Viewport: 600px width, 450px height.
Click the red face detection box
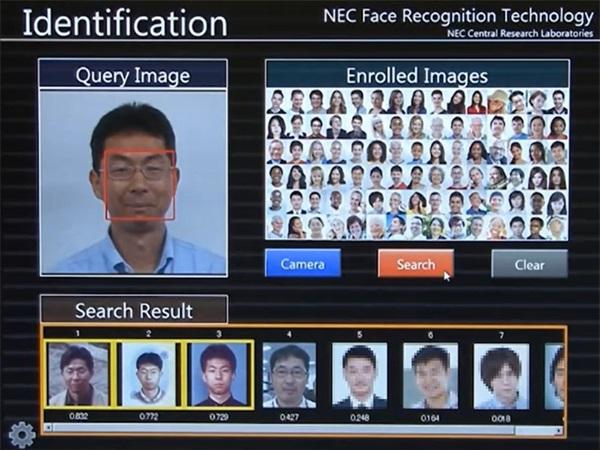pos(140,186)
